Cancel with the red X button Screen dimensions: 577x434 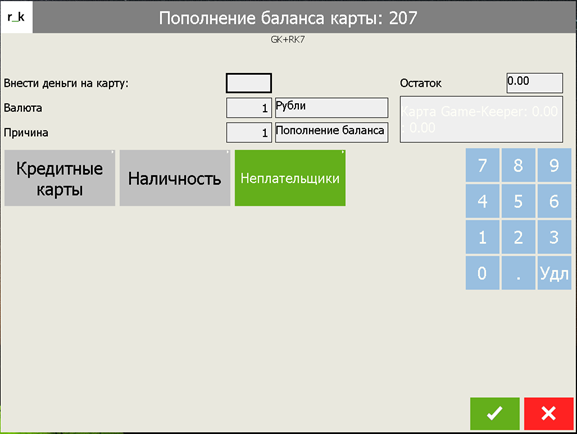549,413
